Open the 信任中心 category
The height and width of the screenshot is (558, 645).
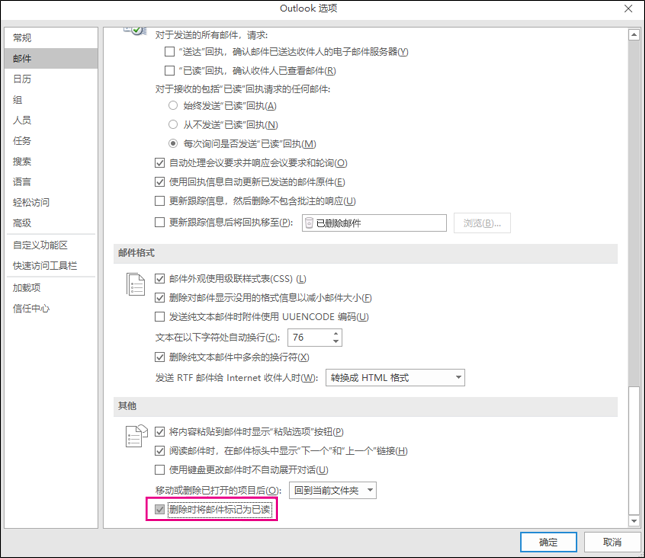[x=51, y=308]
